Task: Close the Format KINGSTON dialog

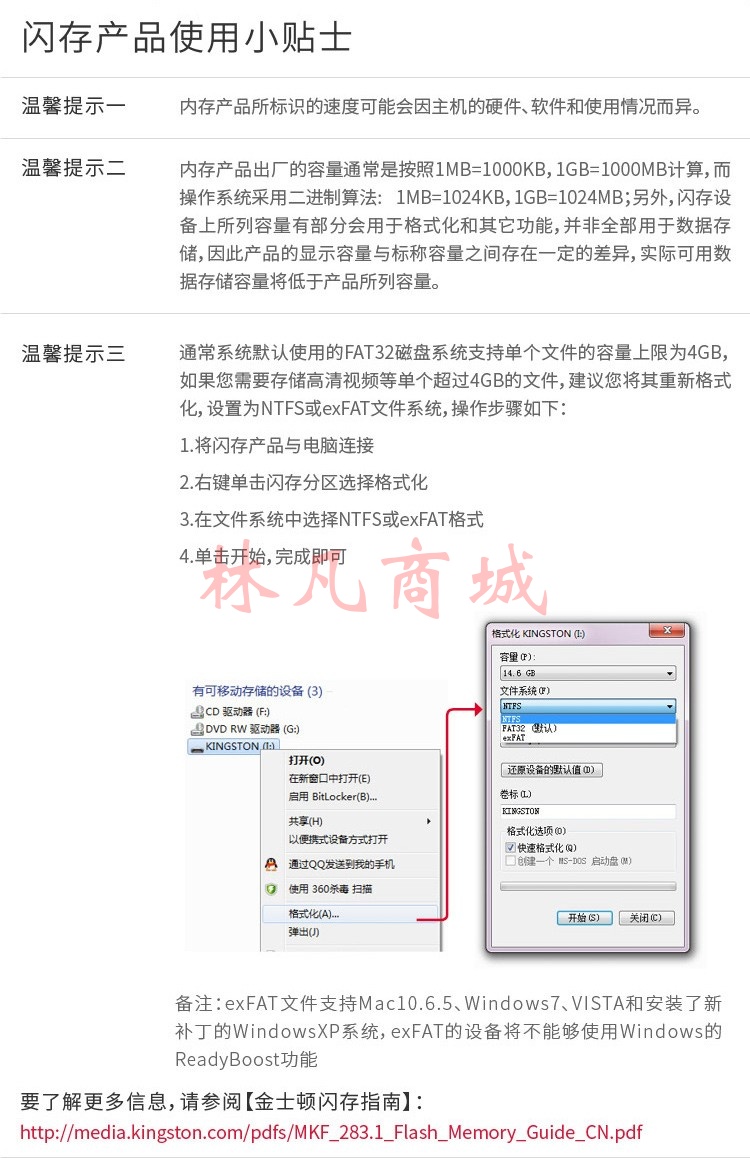Action: (667, 630)
